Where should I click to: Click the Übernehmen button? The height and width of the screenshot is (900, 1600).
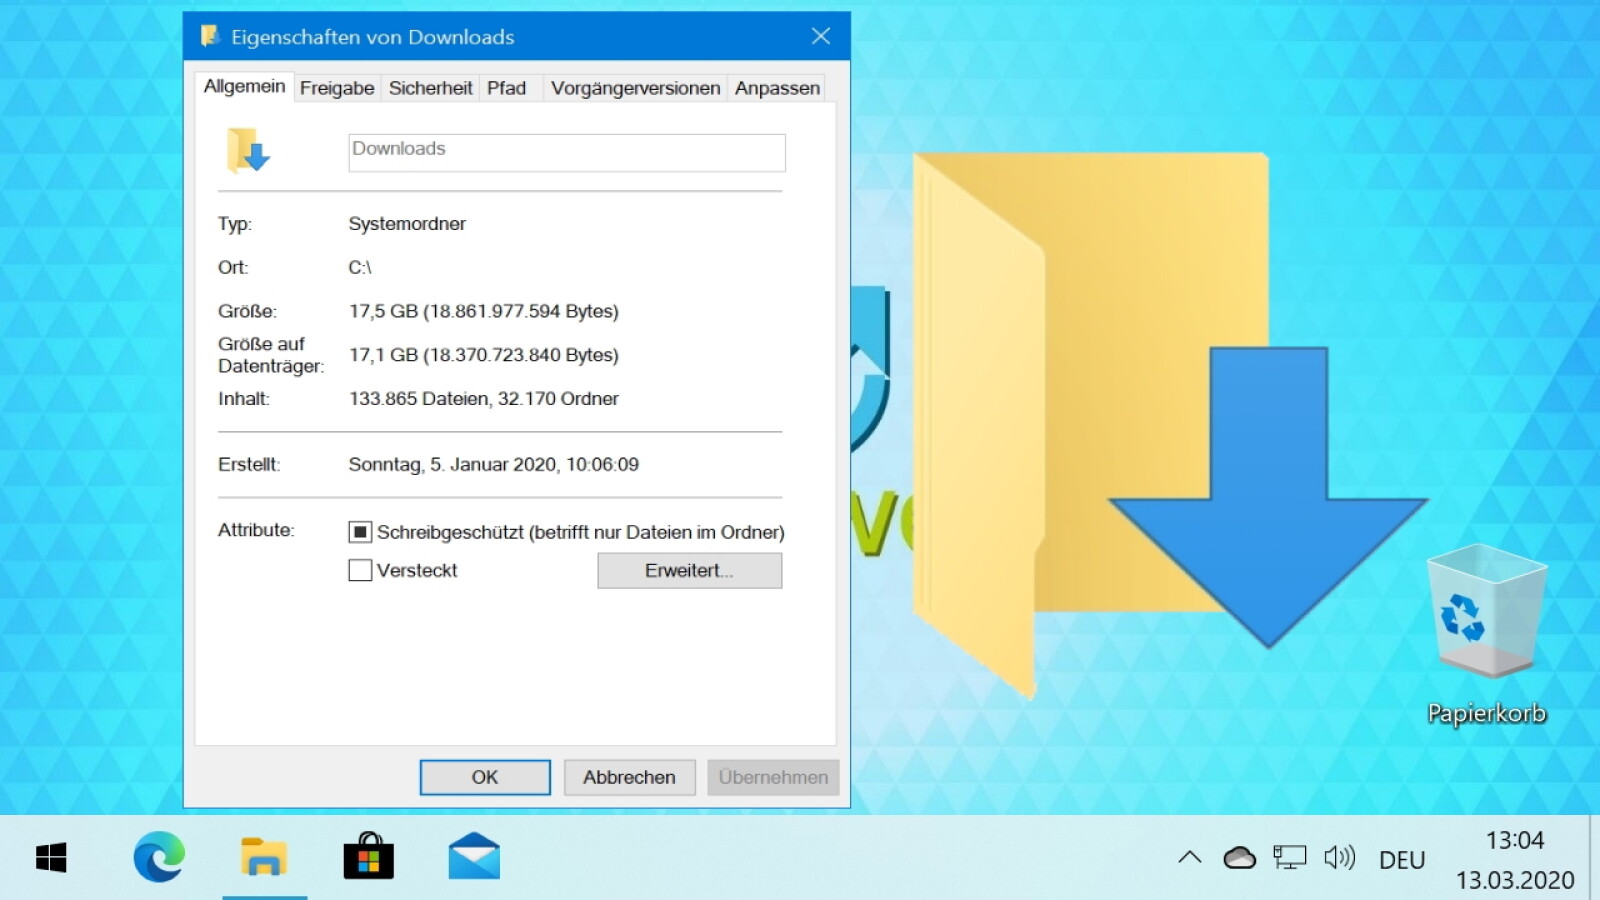pos(773,777)
